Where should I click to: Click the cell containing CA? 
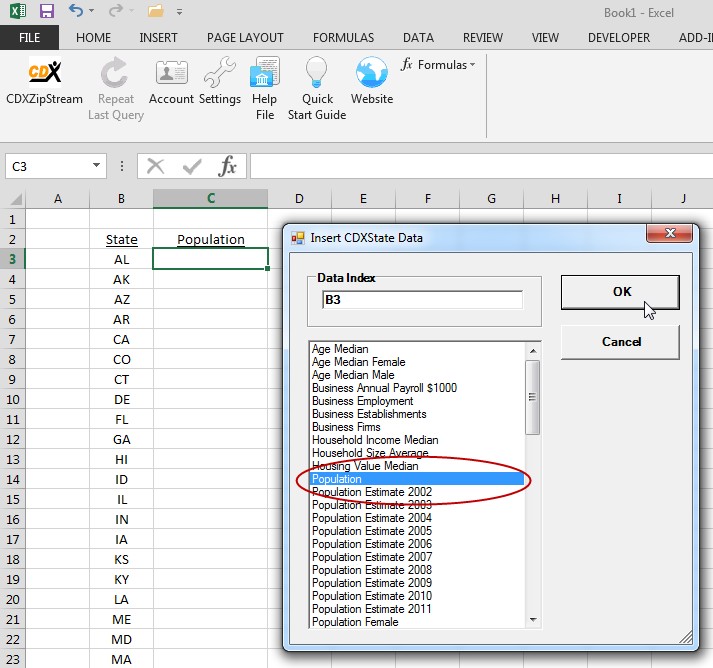121,339
